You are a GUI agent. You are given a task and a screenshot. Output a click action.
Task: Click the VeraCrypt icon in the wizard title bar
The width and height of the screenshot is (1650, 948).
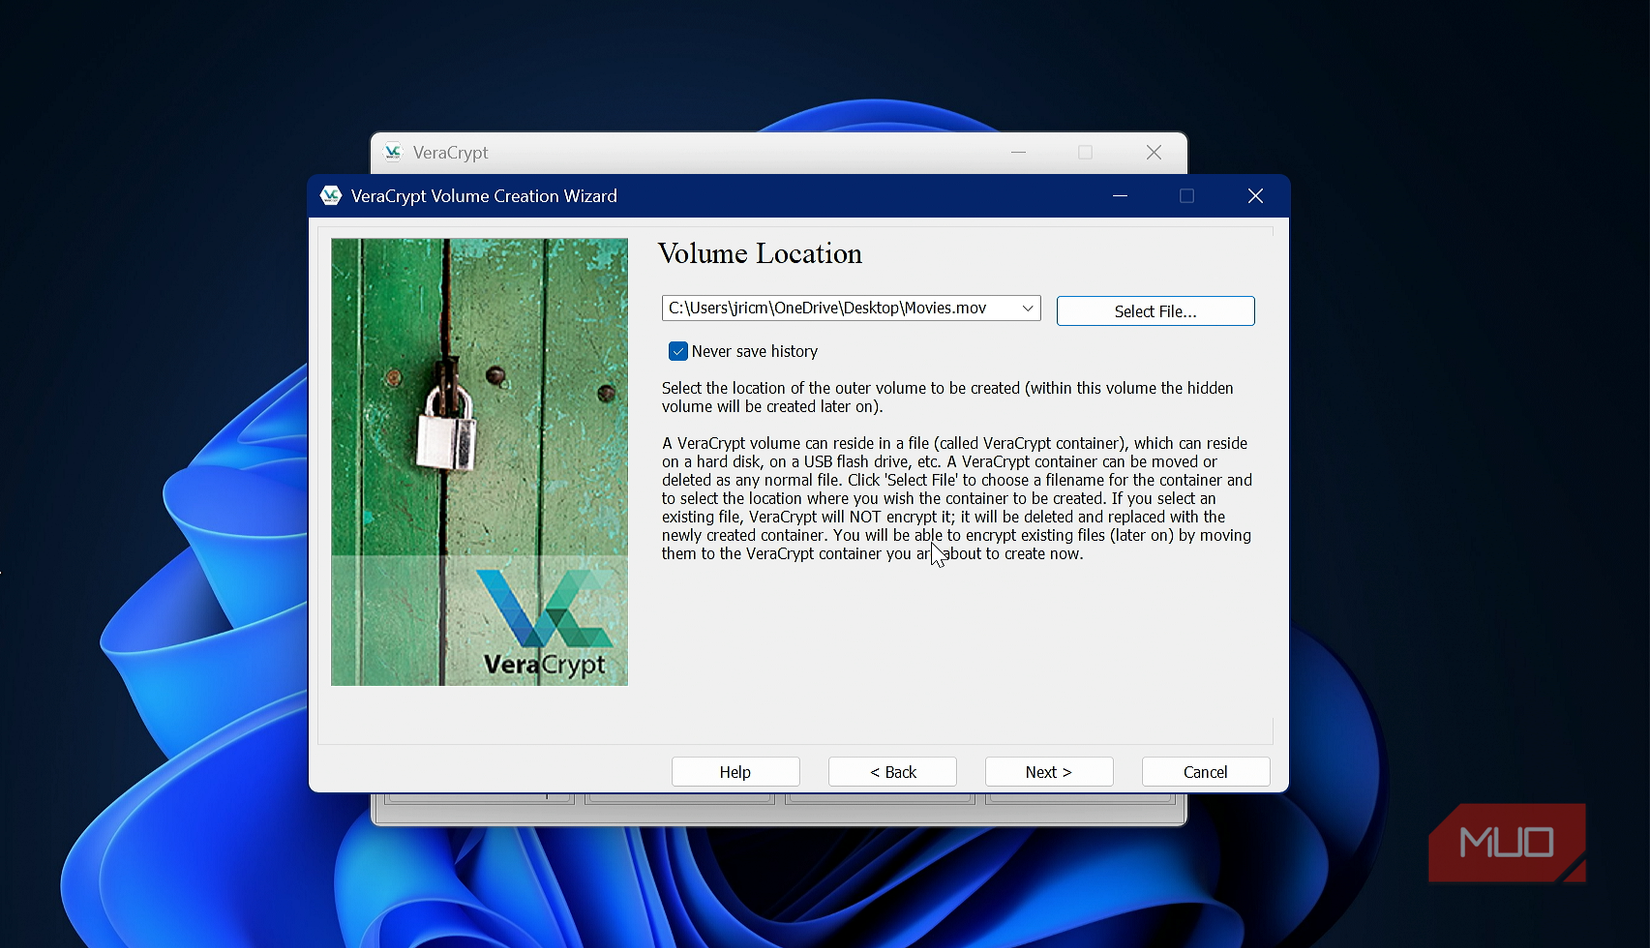coord(331,195)
